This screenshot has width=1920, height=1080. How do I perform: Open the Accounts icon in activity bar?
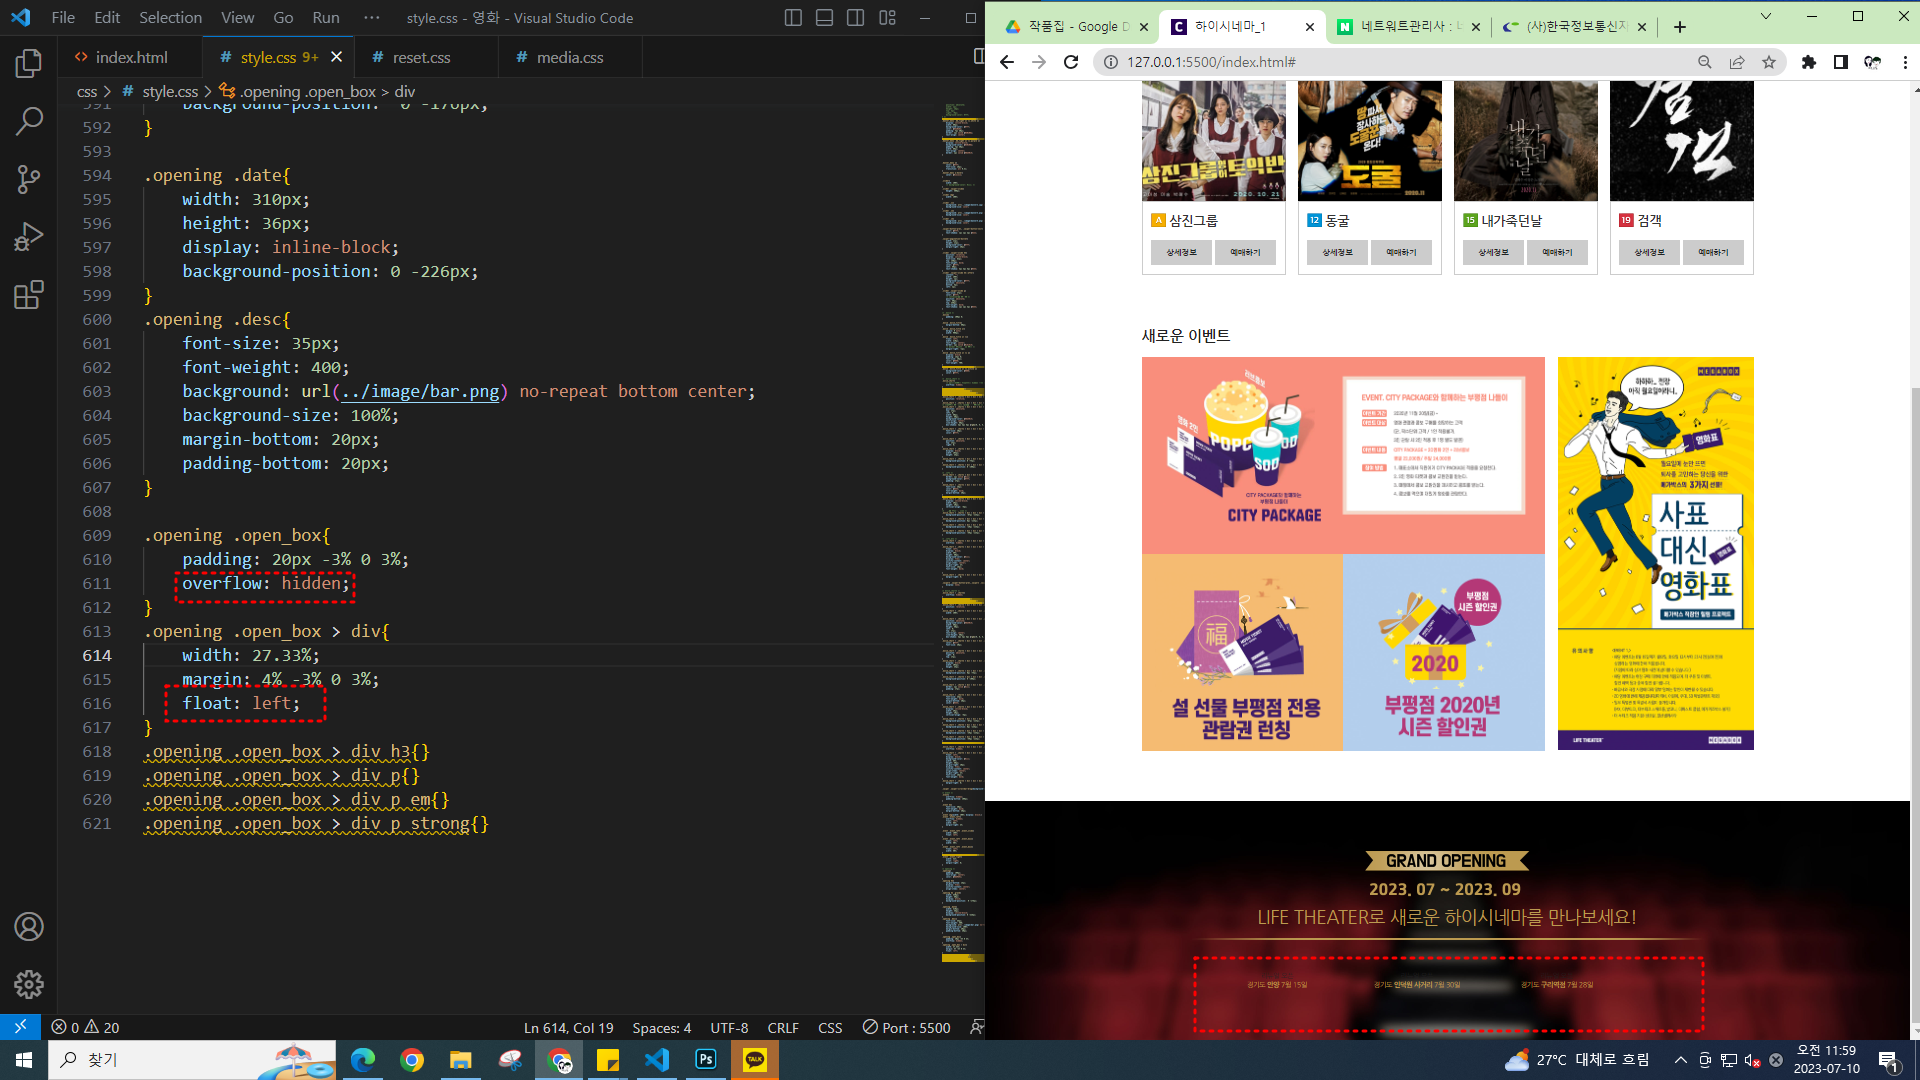29,927
